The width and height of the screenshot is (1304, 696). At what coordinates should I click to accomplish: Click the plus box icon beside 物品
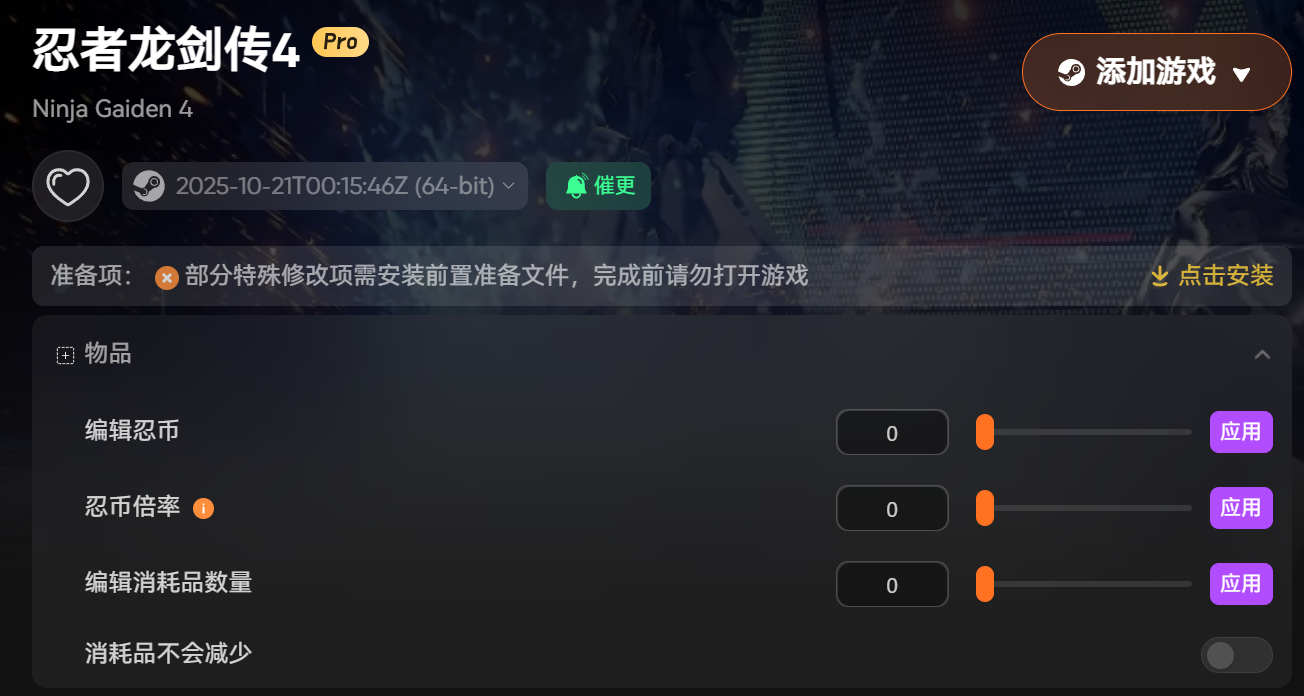pyautogui.click(x=65, y=355)
